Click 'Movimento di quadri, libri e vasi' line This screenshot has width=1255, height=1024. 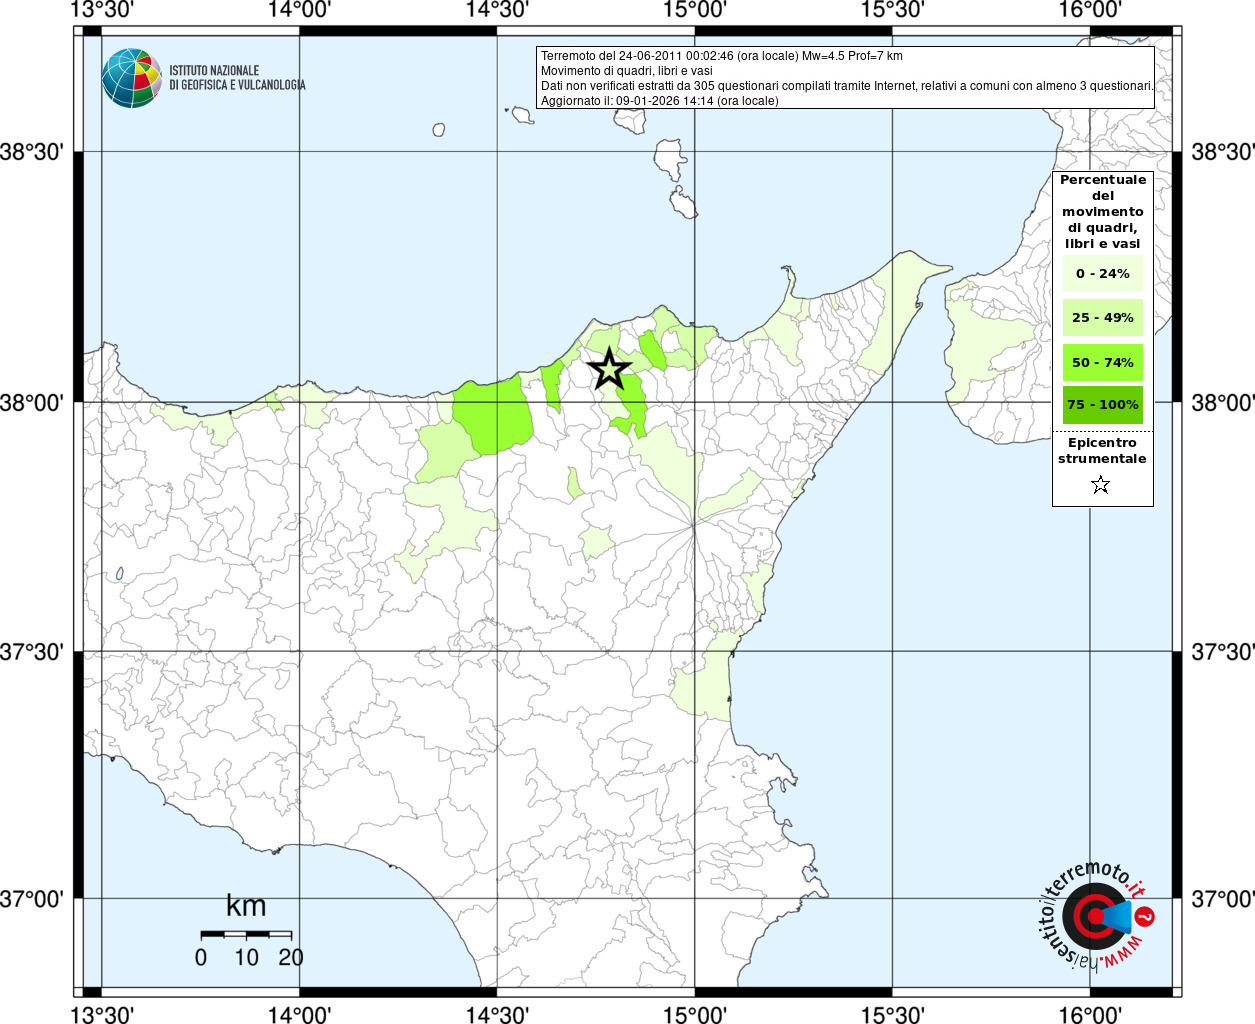pyautogui.click(x=627, y=71)
